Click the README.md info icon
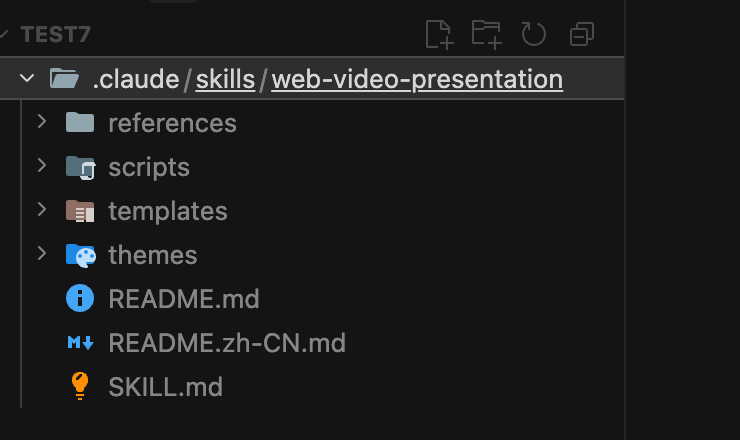The height and width of the screenshot is (440, 740). click(x=80, y=298)
